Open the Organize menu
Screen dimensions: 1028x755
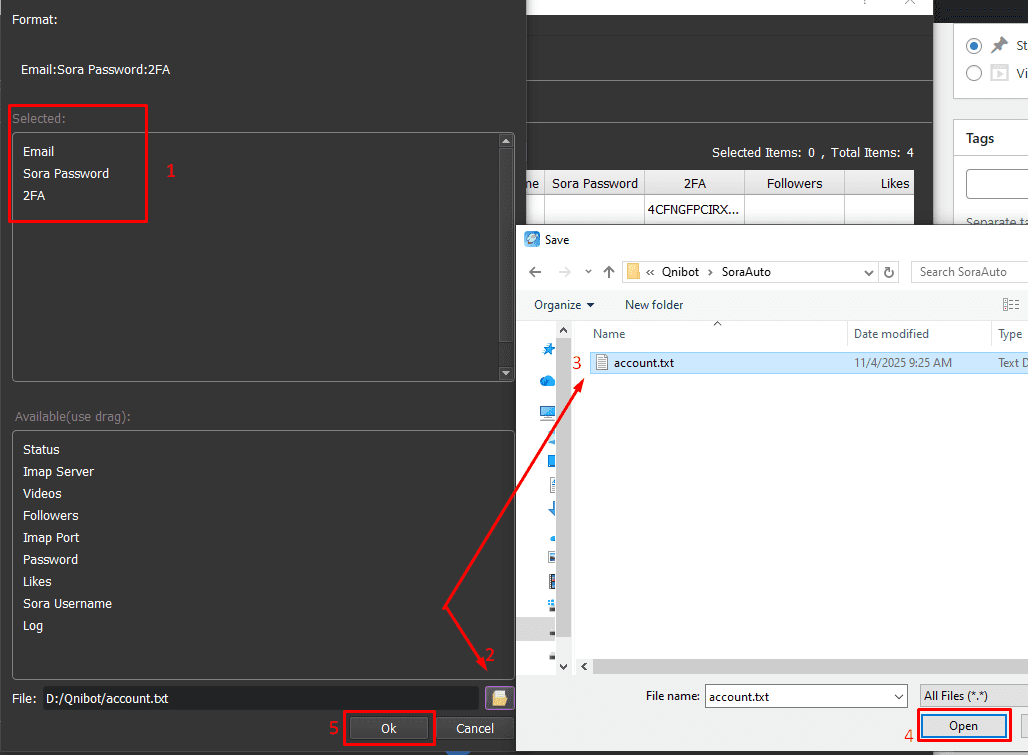563,305
